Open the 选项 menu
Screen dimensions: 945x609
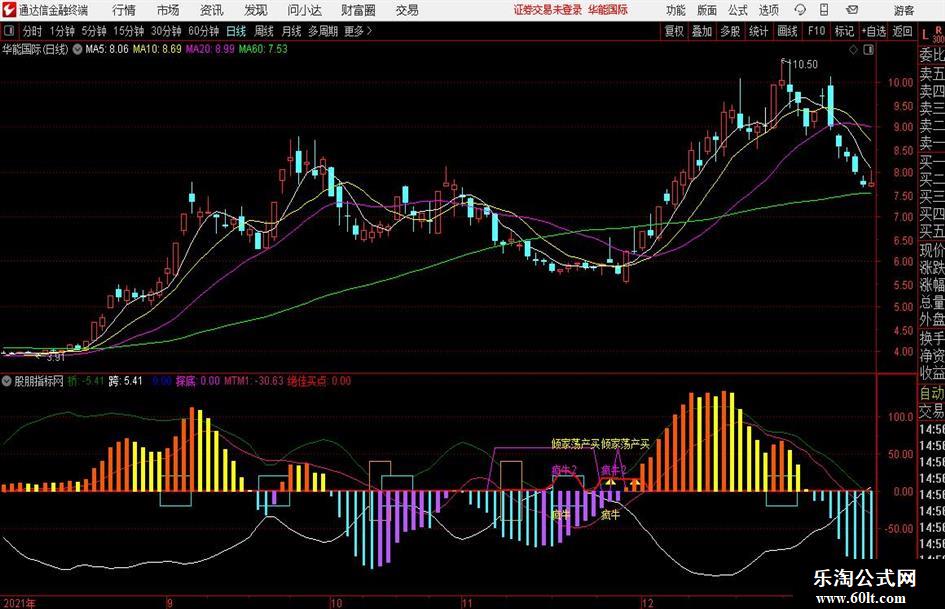pos(769,10)
